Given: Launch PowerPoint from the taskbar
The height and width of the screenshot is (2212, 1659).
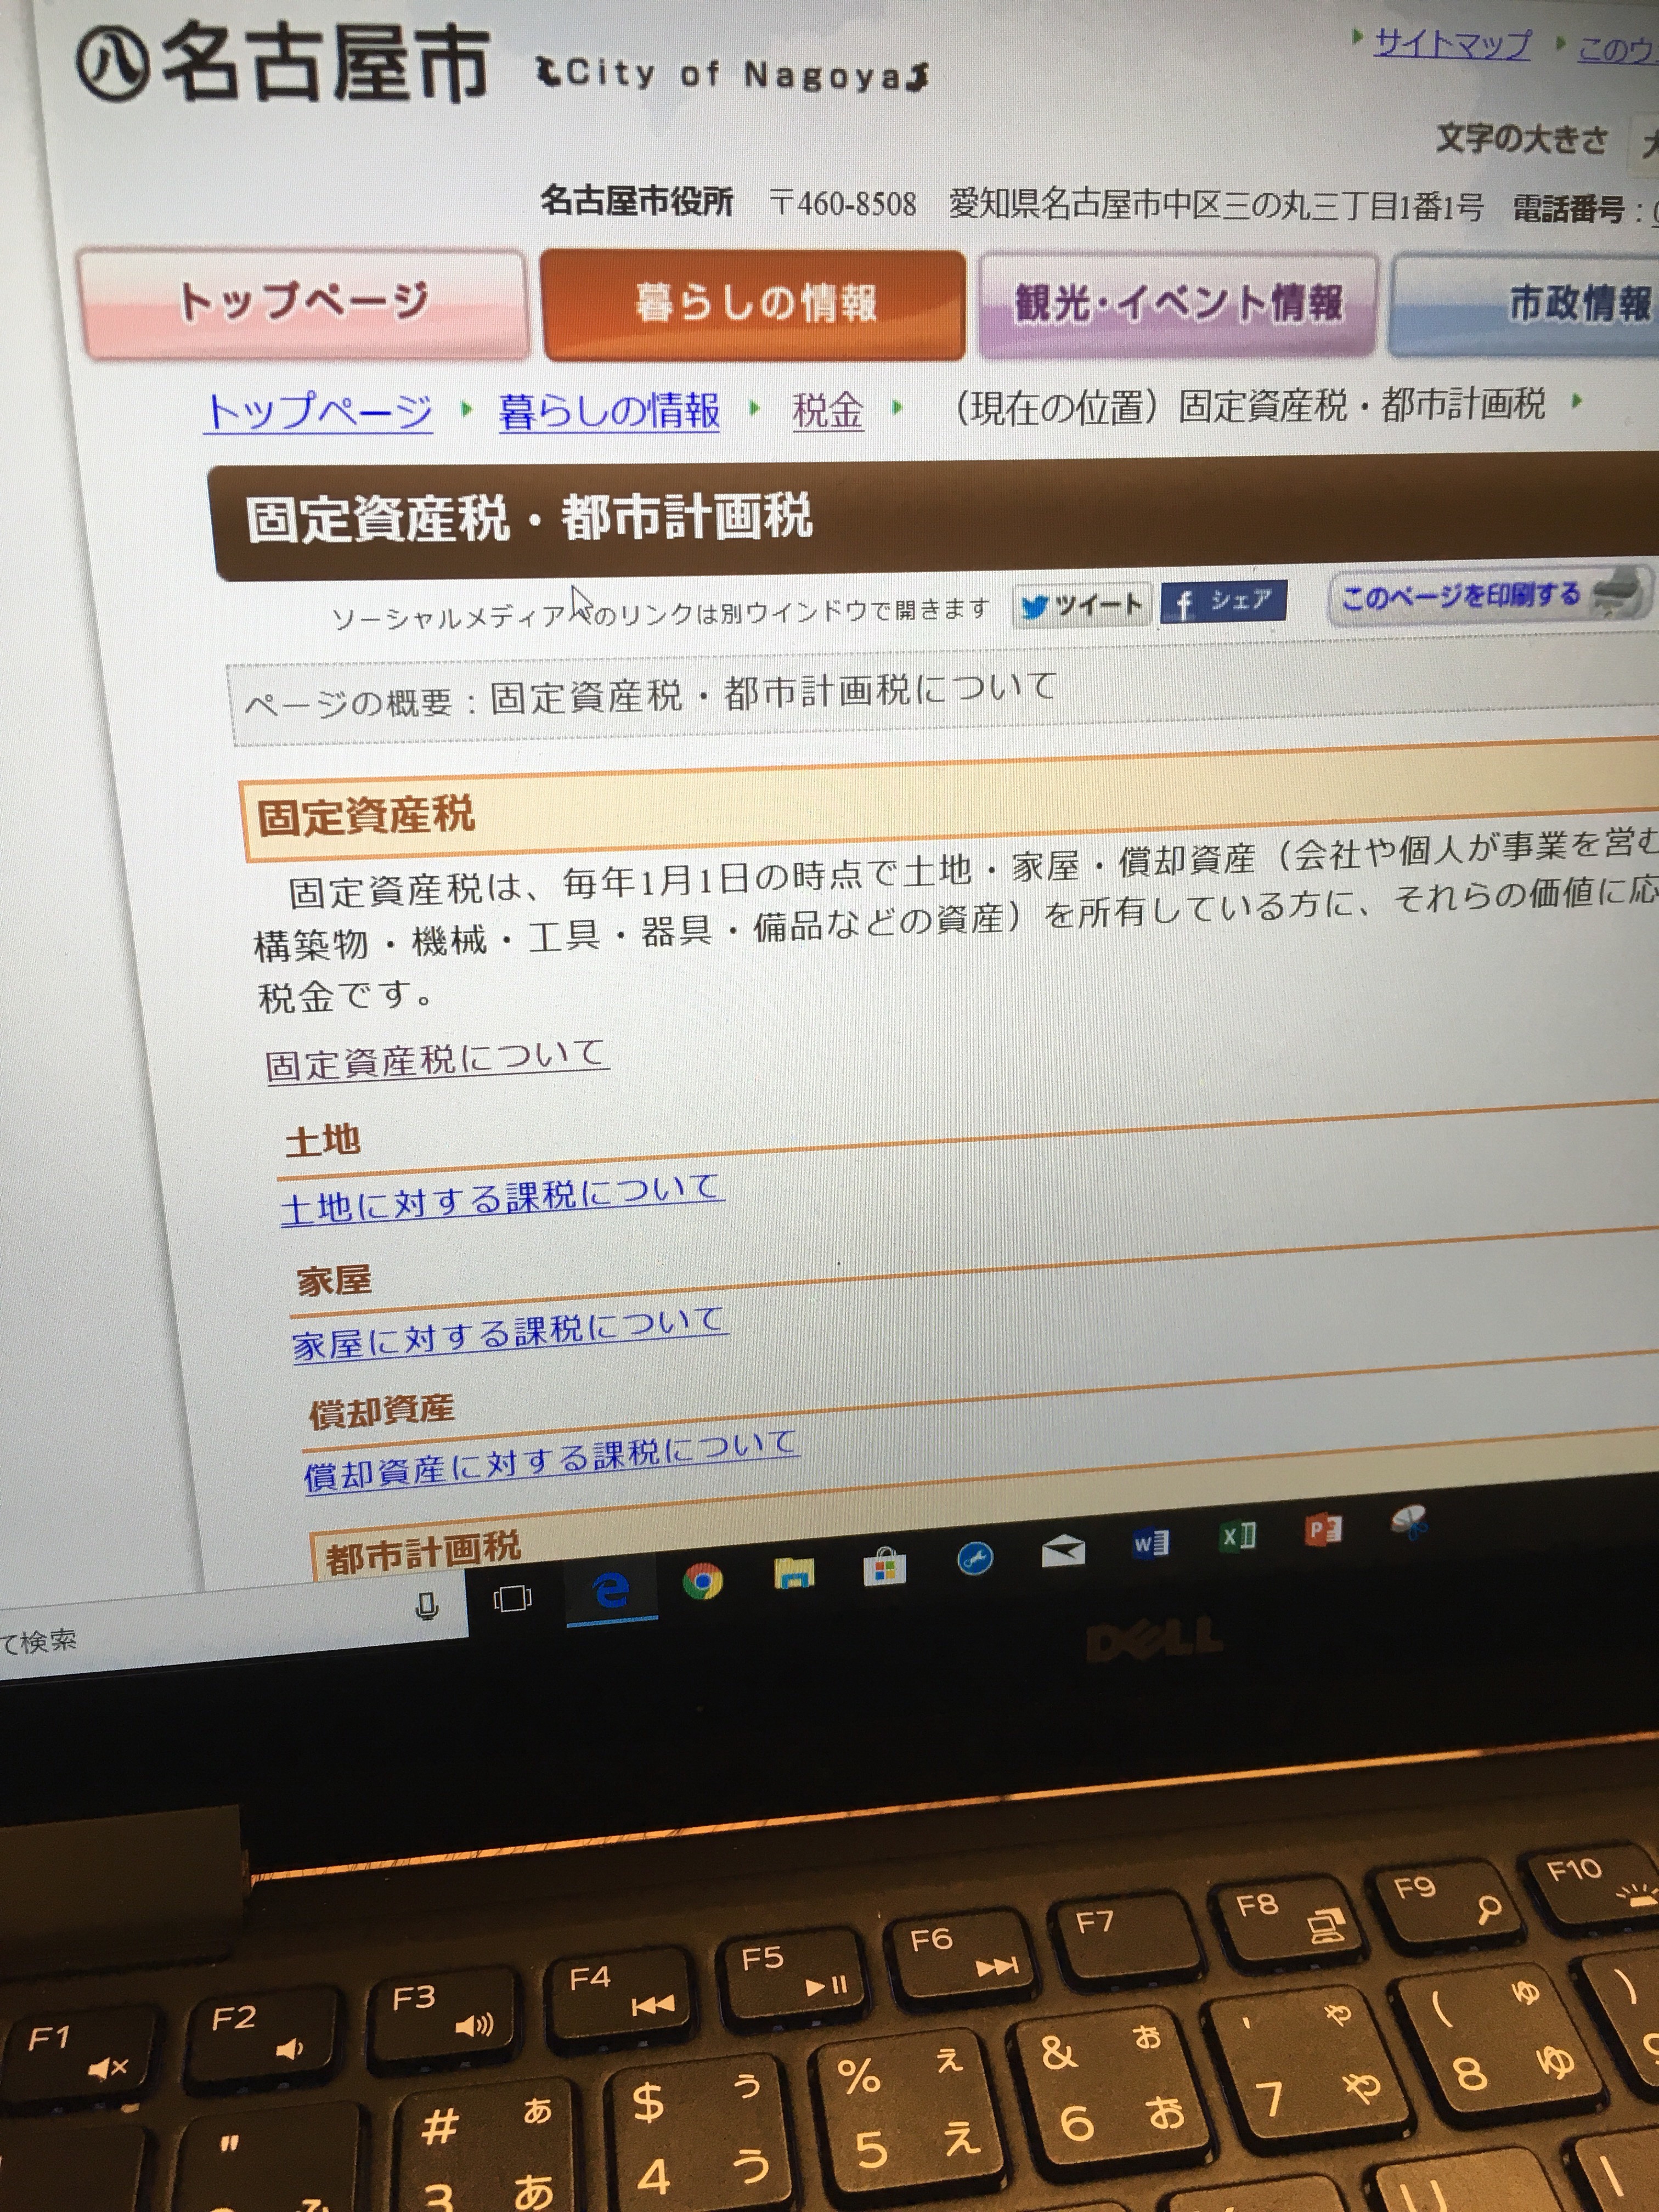Looking at the screenshot, I should coord(1323,1530).
